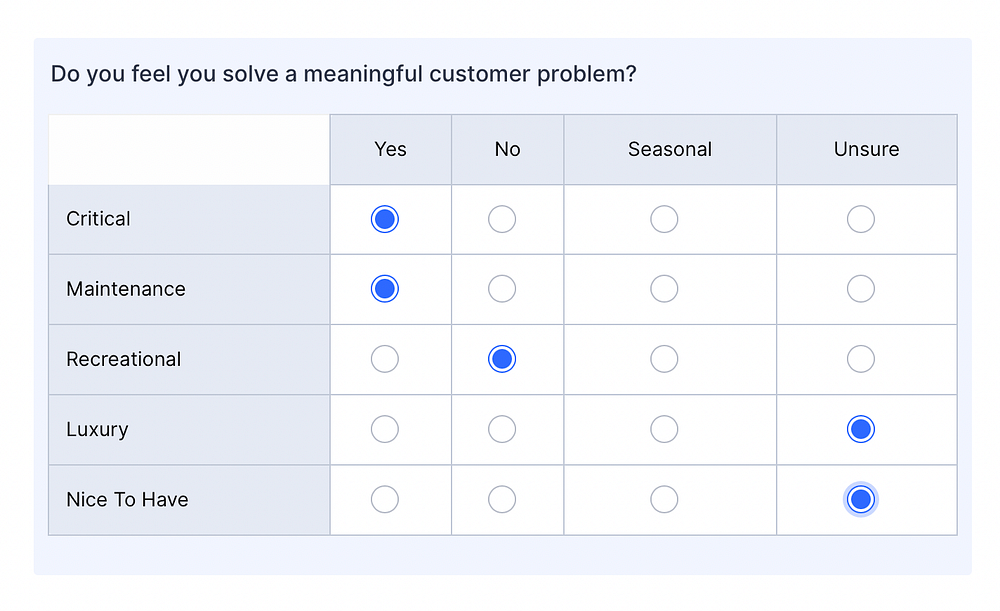
Task: Choose Seasonal for Maintenance row
Action: tap(664, 289)
